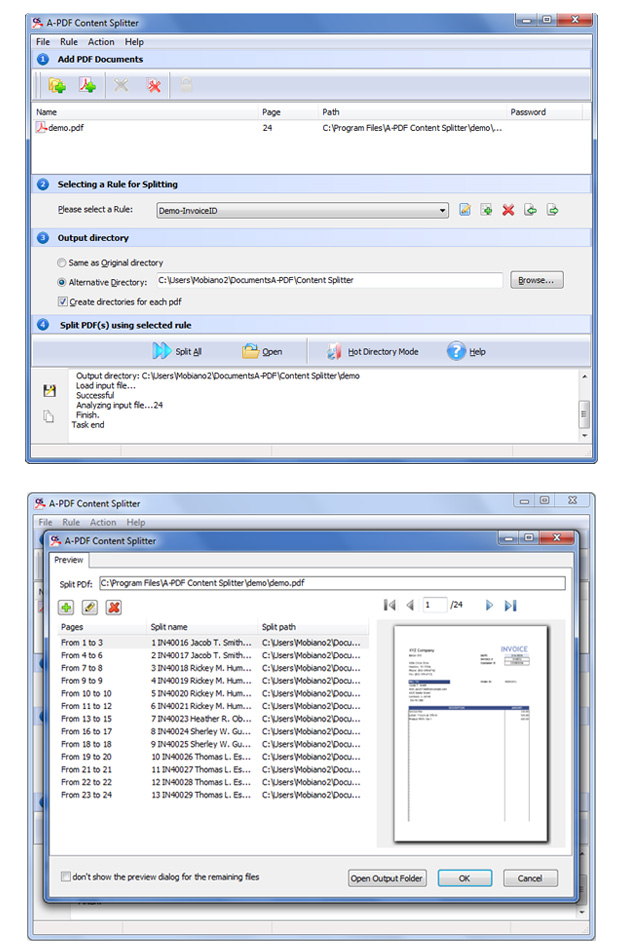Select Same as Original directory radio
This screenshot has height=950, width=620.
[62, 263]
